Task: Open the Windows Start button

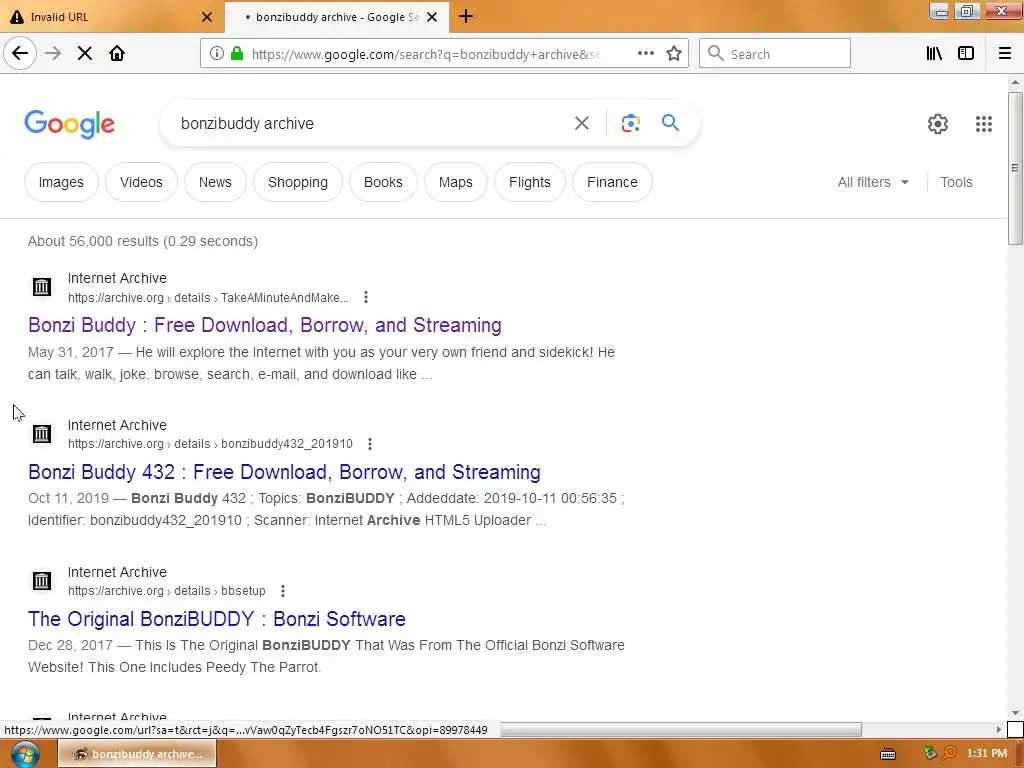Action: 25,754
